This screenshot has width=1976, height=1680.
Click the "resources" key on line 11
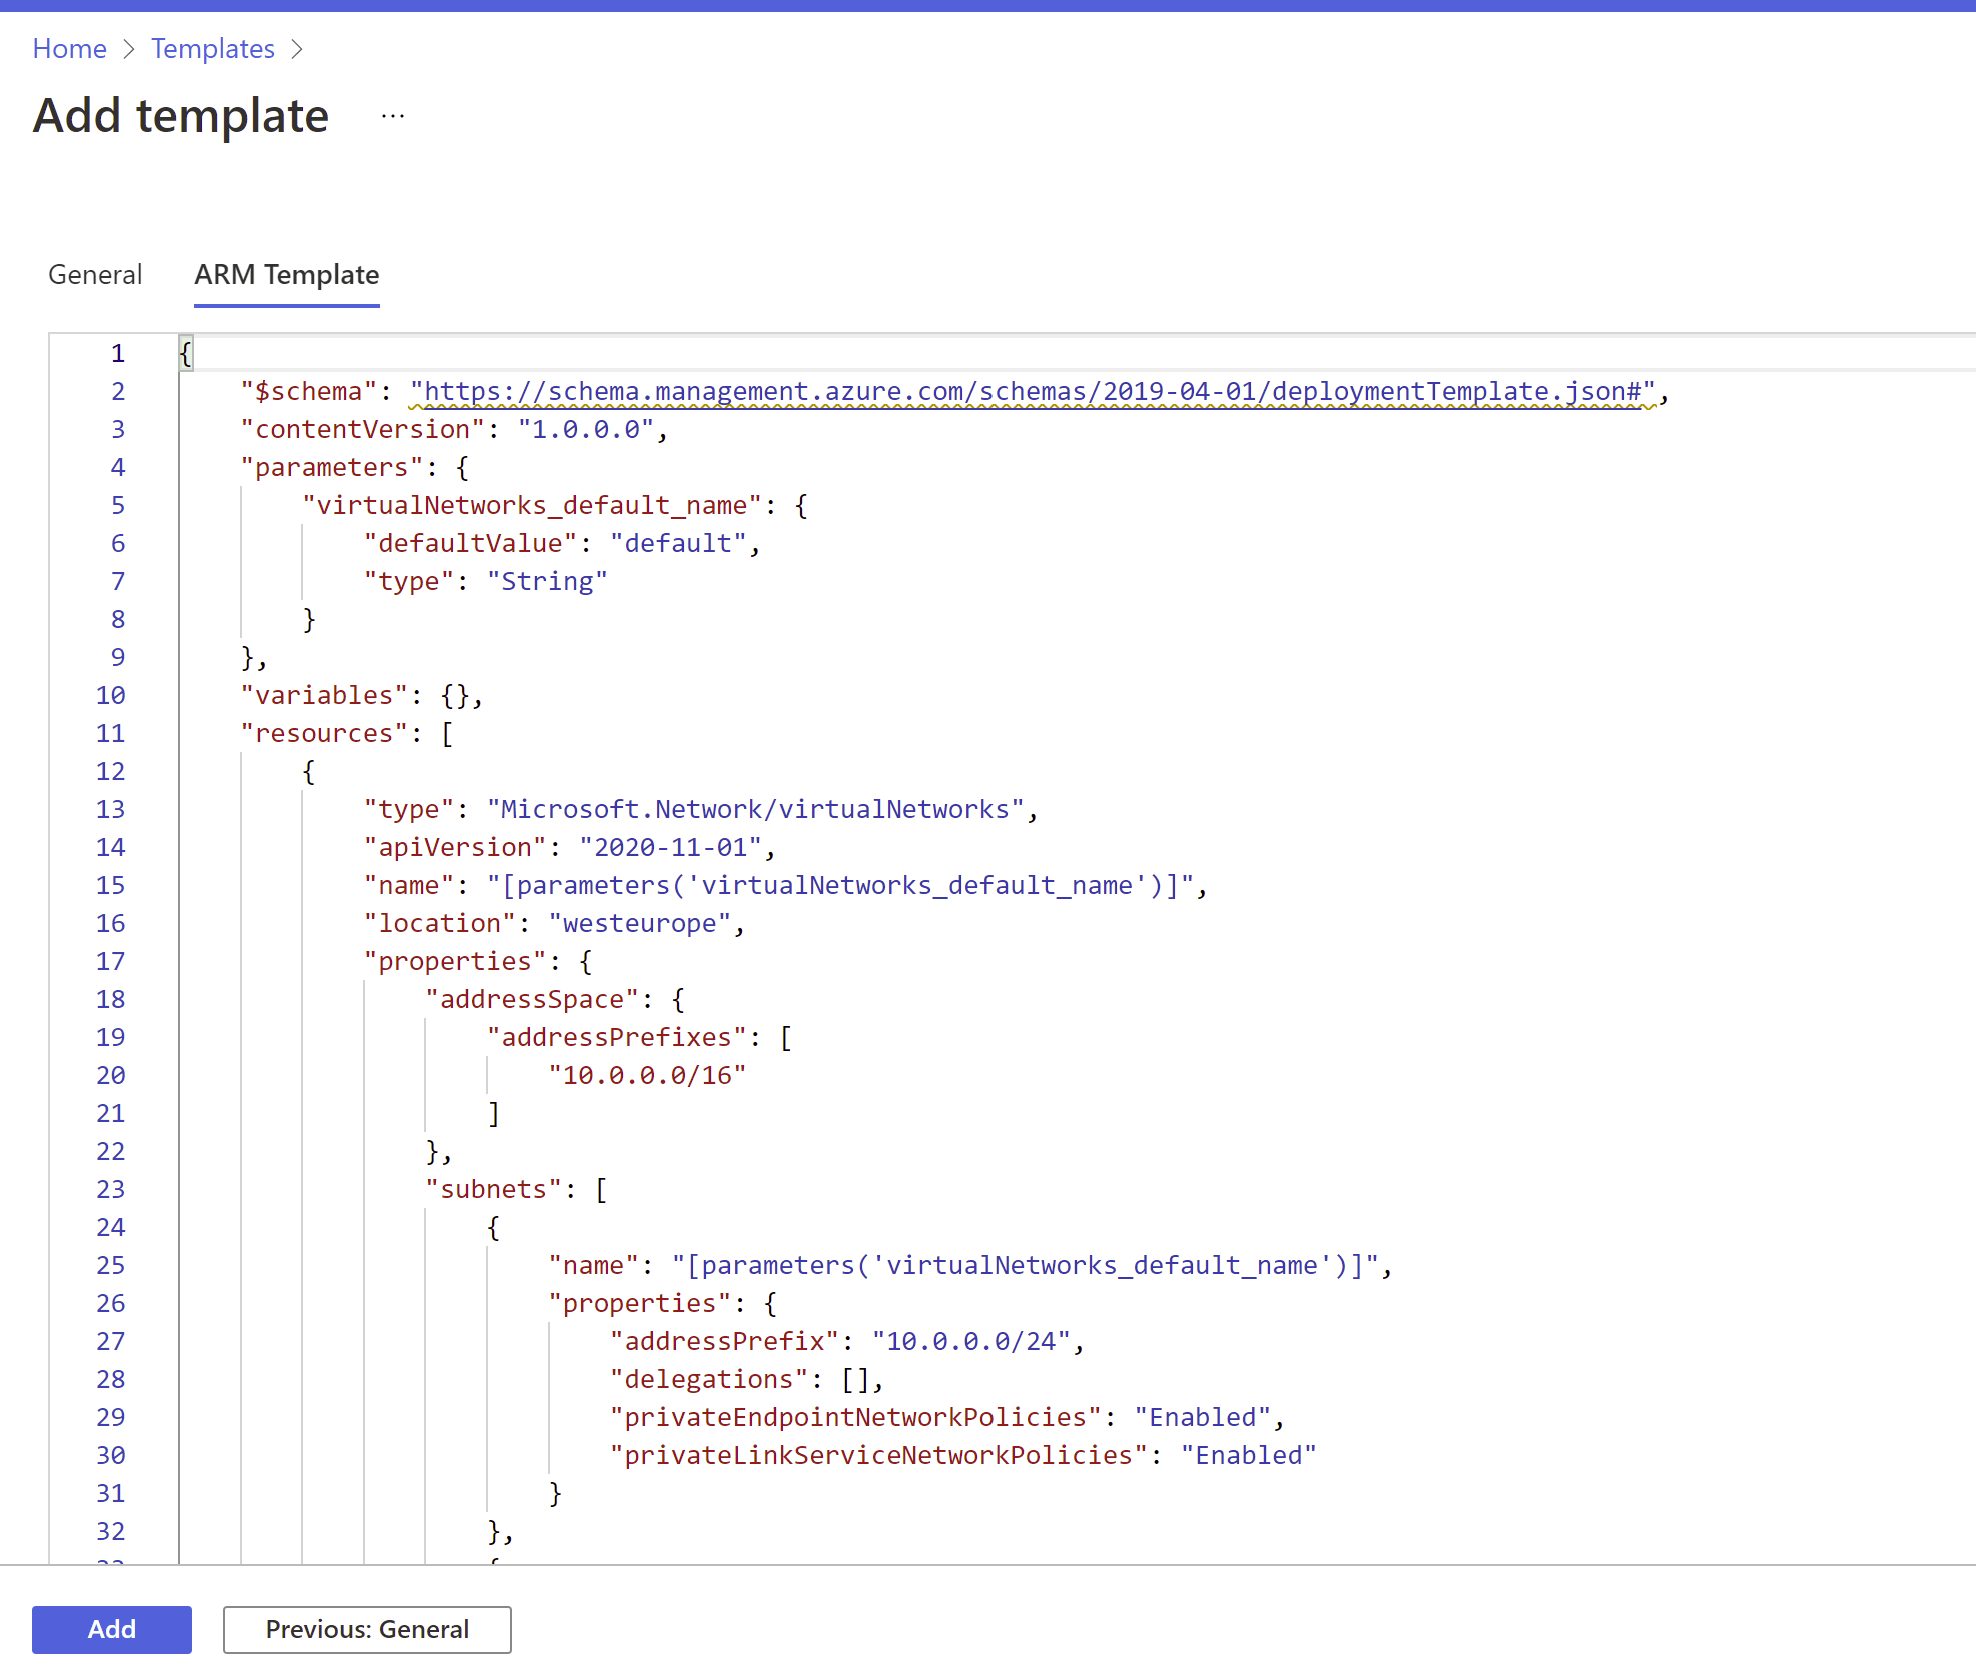(x=324, y=733)
